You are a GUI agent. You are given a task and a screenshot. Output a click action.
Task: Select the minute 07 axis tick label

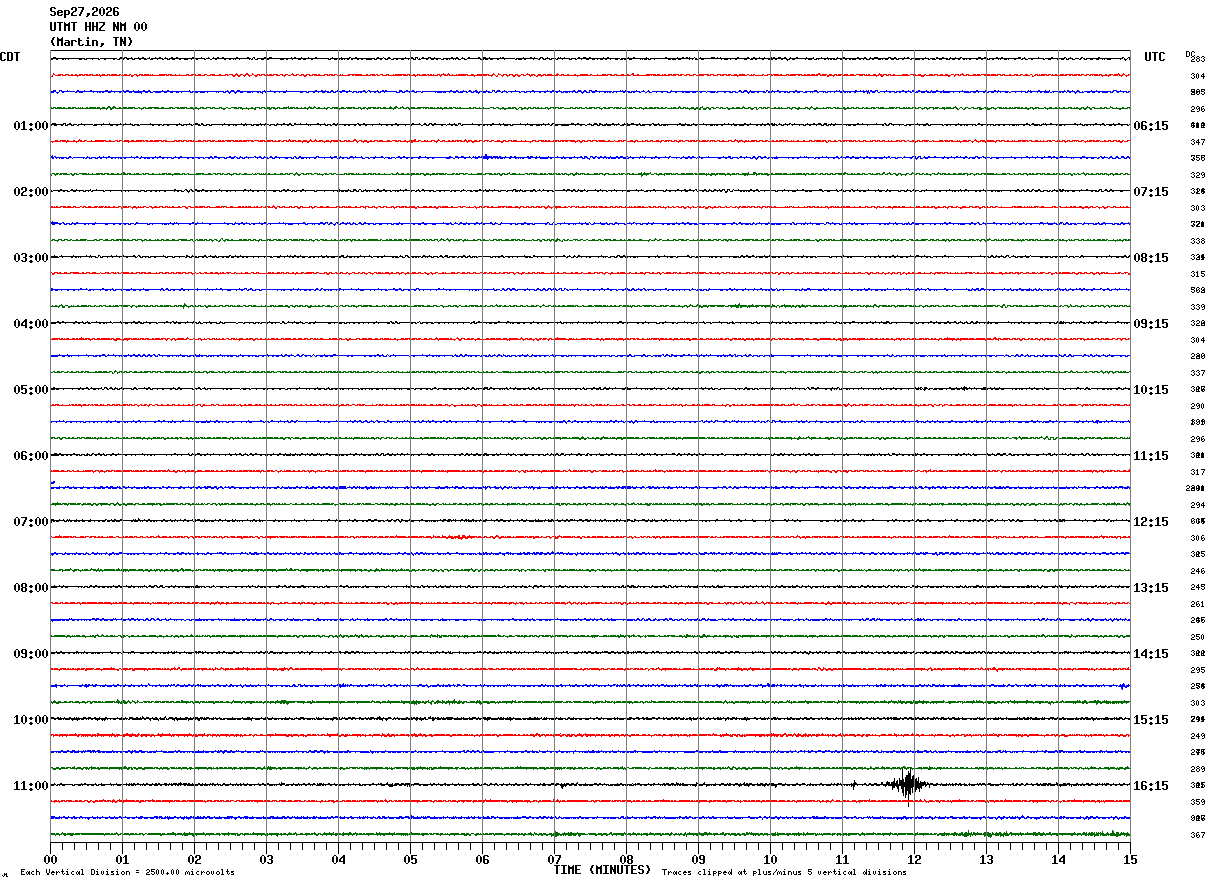point(554,859)
